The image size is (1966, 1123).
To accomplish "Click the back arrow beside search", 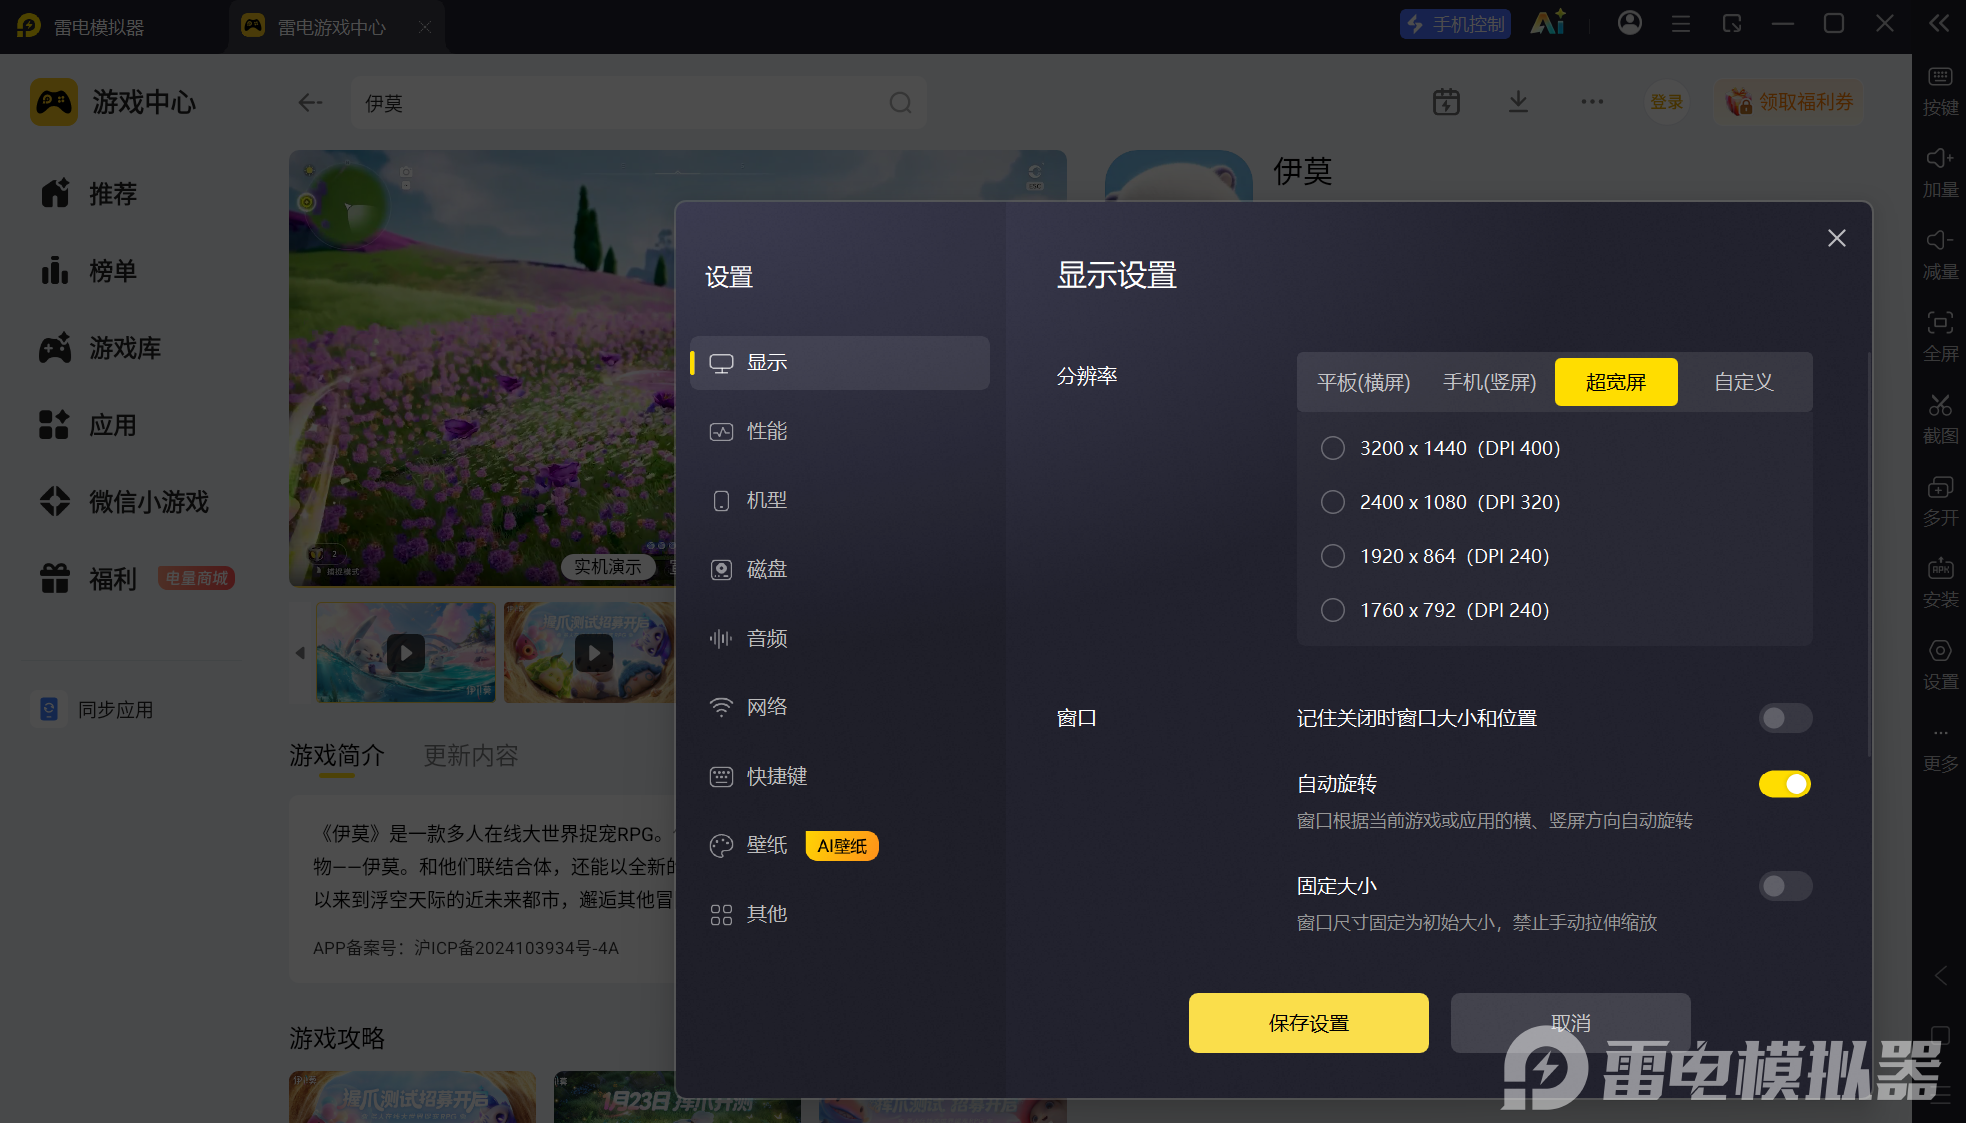I will 310,102.
